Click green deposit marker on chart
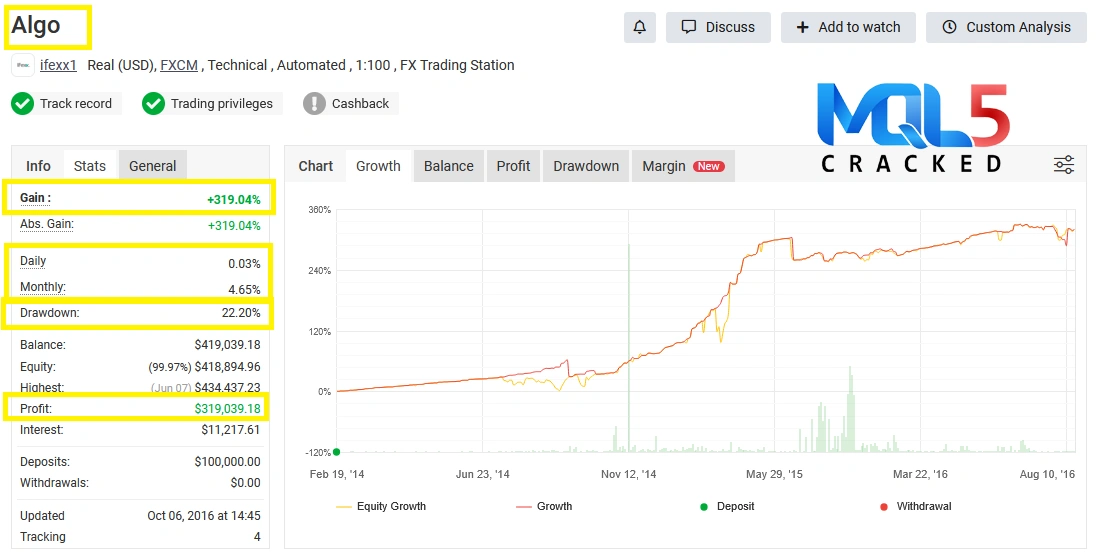The image size is (1114, 555). tap(336, 452)
